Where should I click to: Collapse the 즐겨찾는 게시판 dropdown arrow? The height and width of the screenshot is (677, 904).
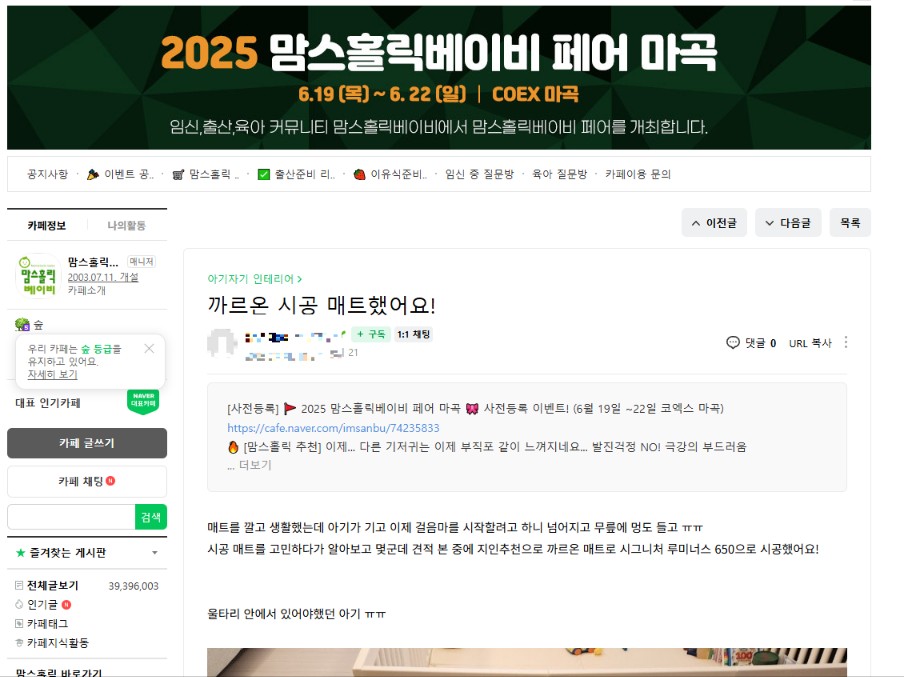click(155, 552)
